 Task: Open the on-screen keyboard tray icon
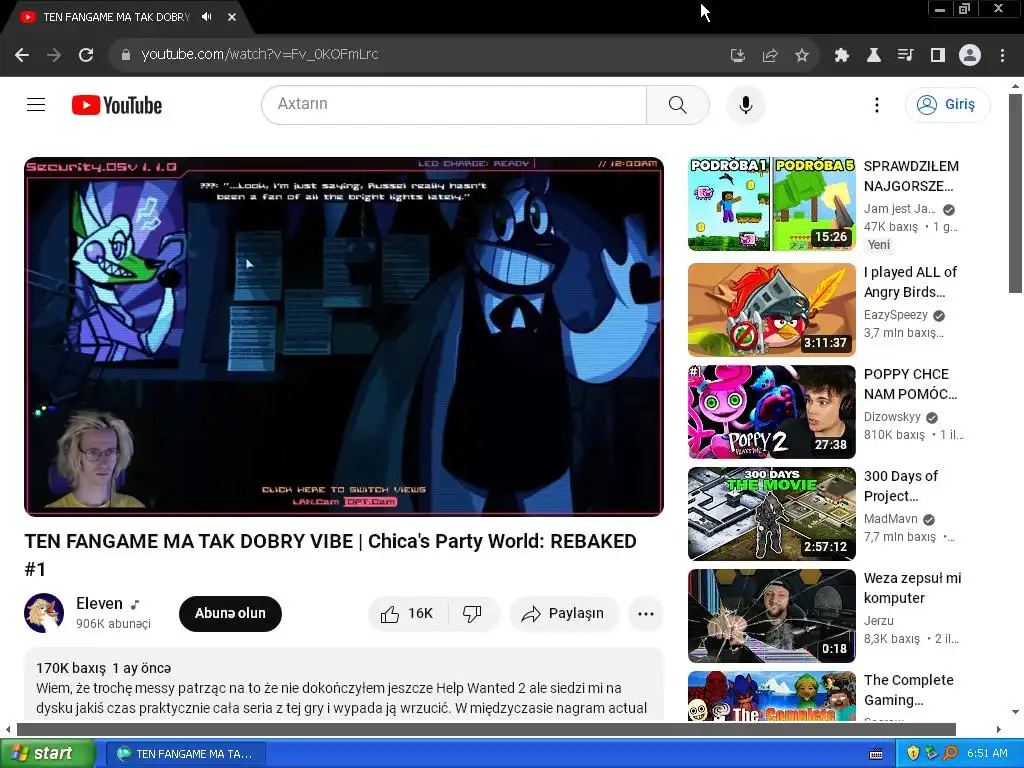tap(876, 754)
